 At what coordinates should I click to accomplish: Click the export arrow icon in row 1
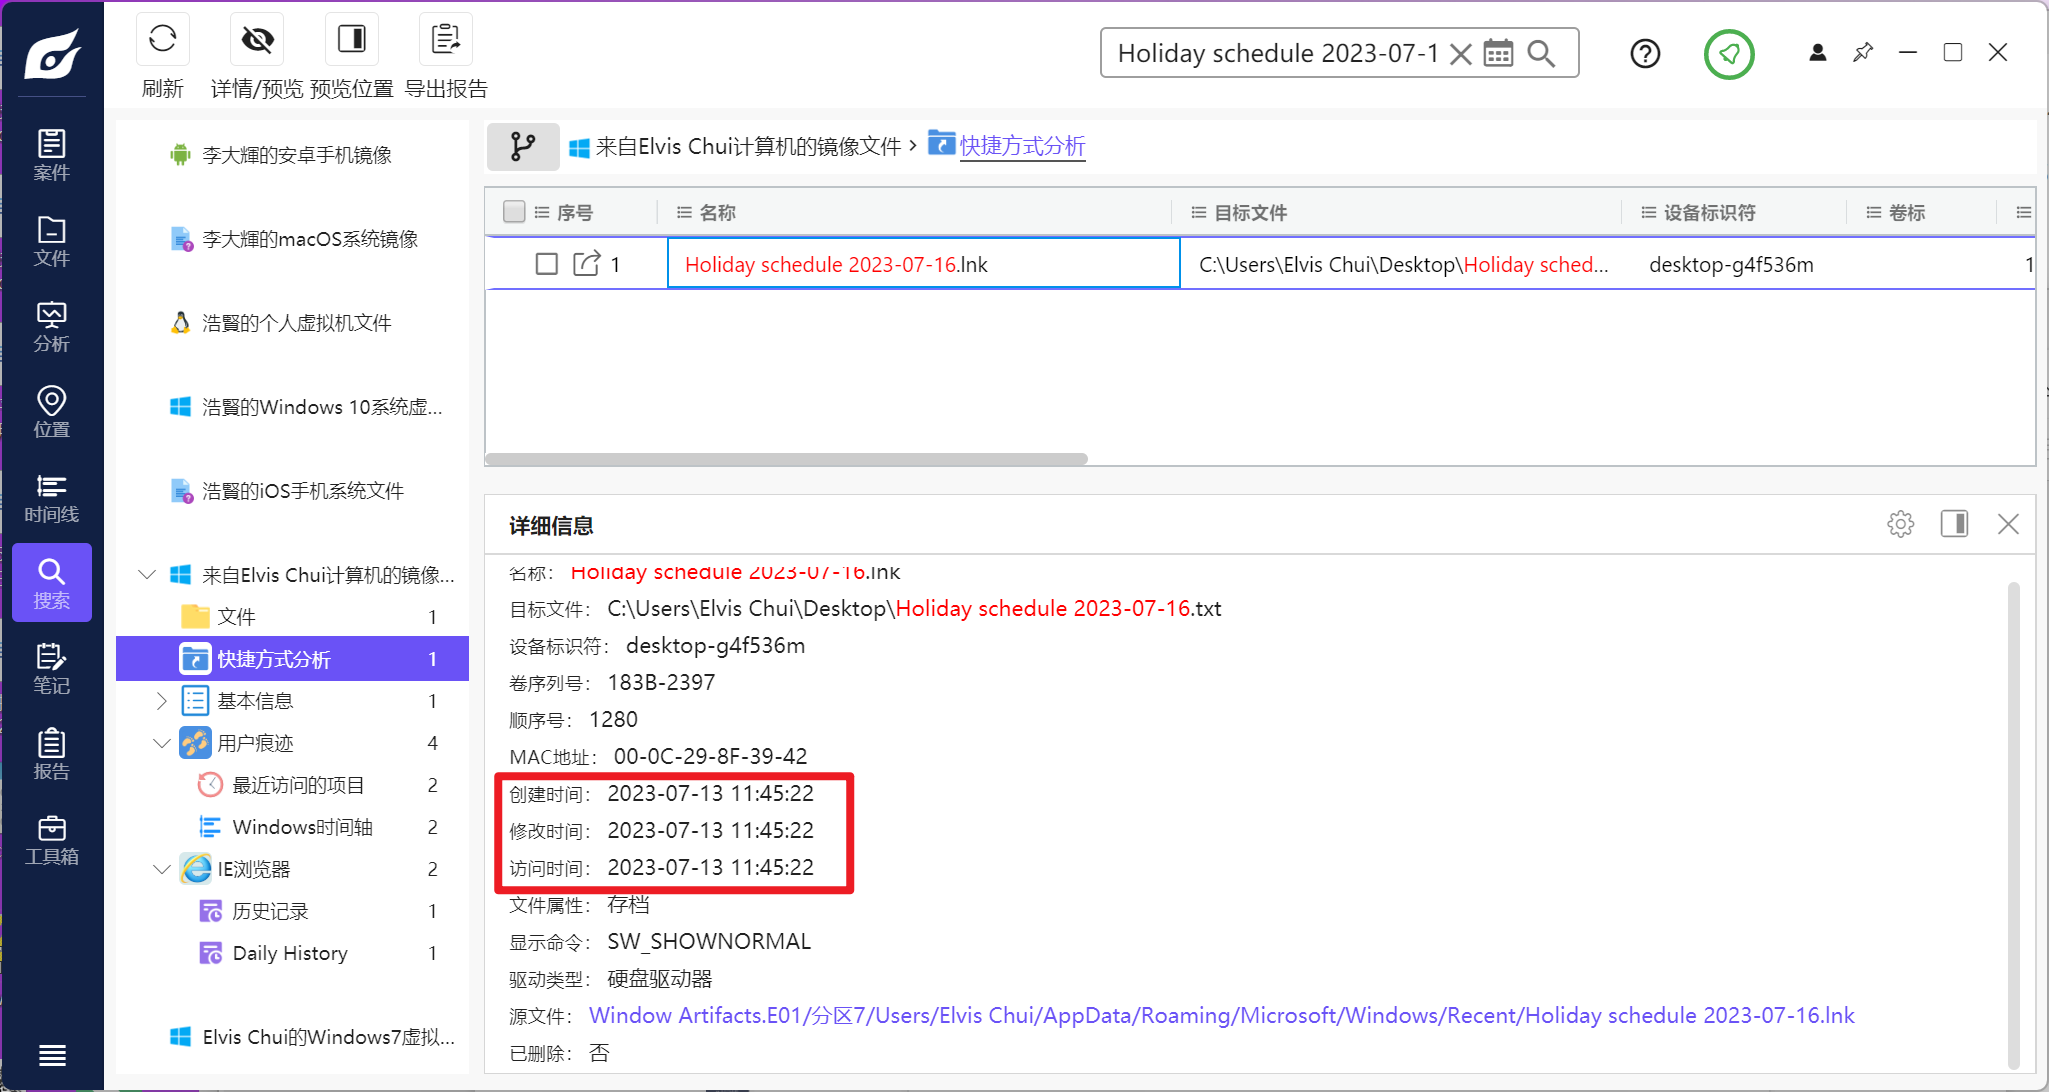(586, 264)
